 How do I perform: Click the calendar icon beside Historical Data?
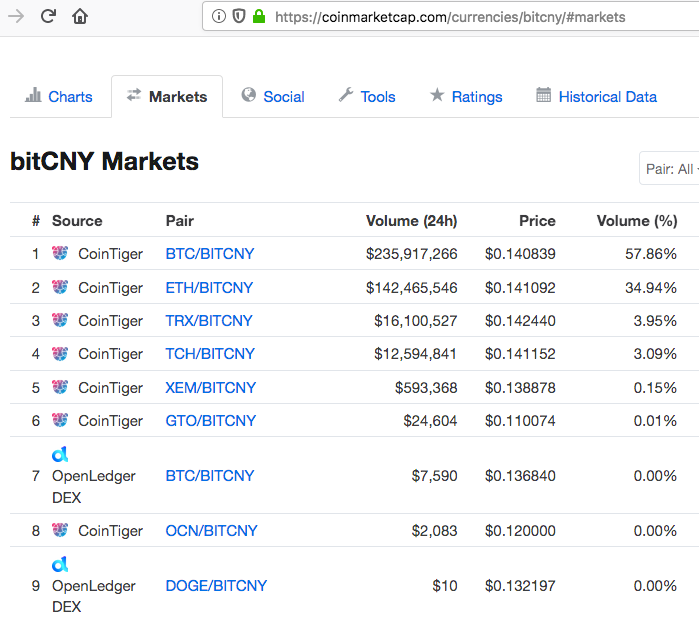(x=543, y=95)
